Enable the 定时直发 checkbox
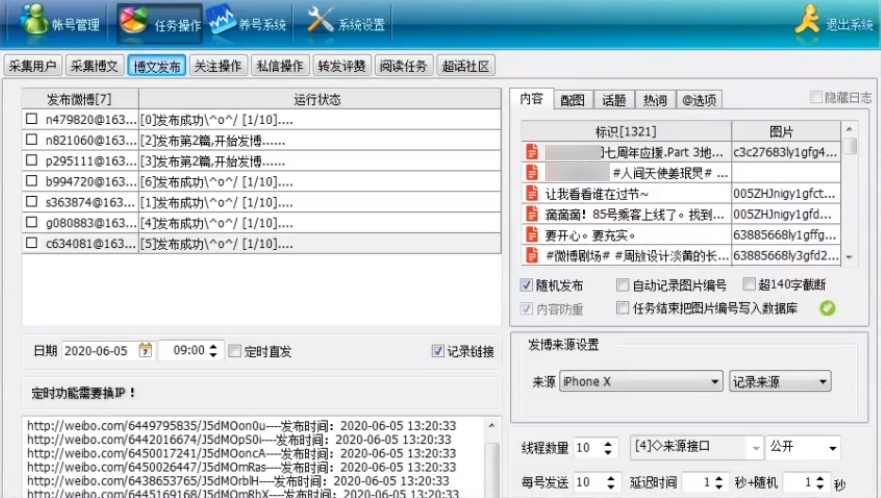Screen dimensions: 881x498 235,351
